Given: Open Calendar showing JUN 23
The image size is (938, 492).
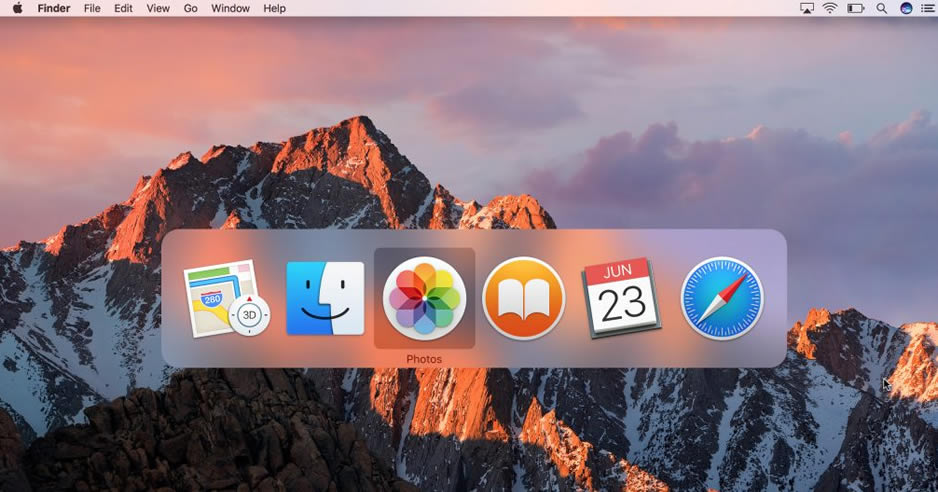Looking at the screenshot, I should (622, 298).
